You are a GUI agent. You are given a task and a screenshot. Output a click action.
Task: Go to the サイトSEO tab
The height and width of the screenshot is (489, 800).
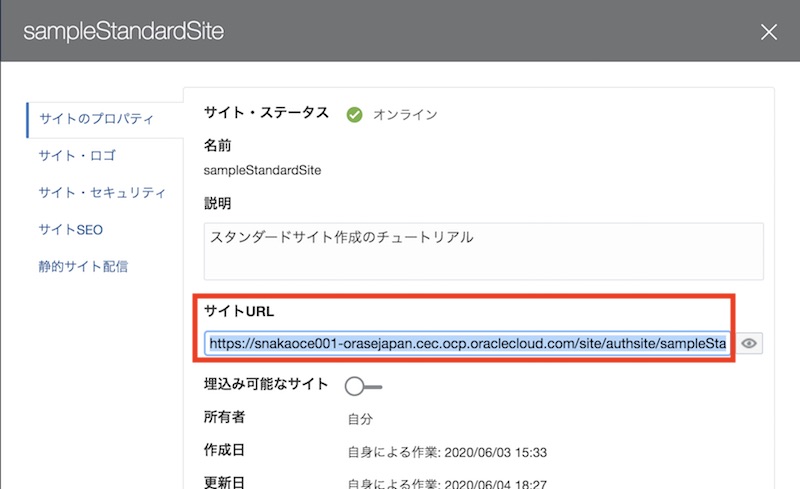point(71,230)
